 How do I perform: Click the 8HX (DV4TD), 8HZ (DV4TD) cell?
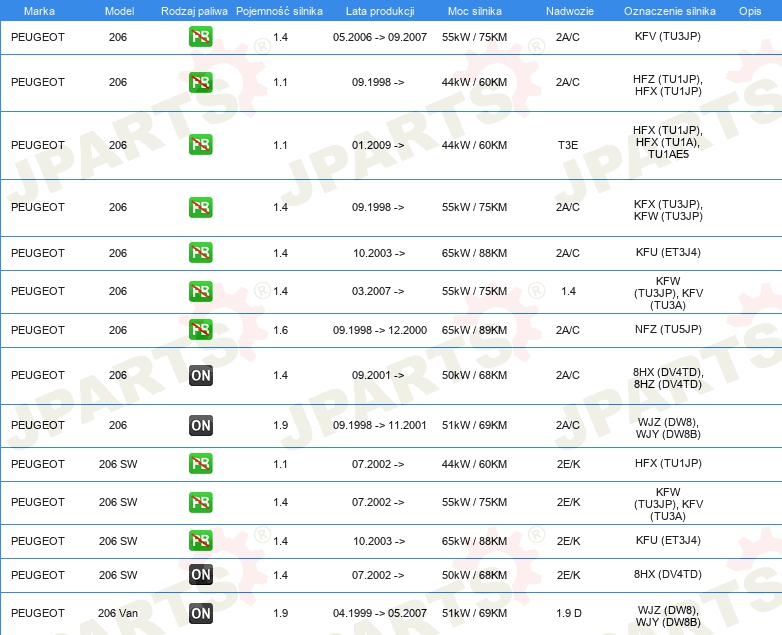point(668,378)
